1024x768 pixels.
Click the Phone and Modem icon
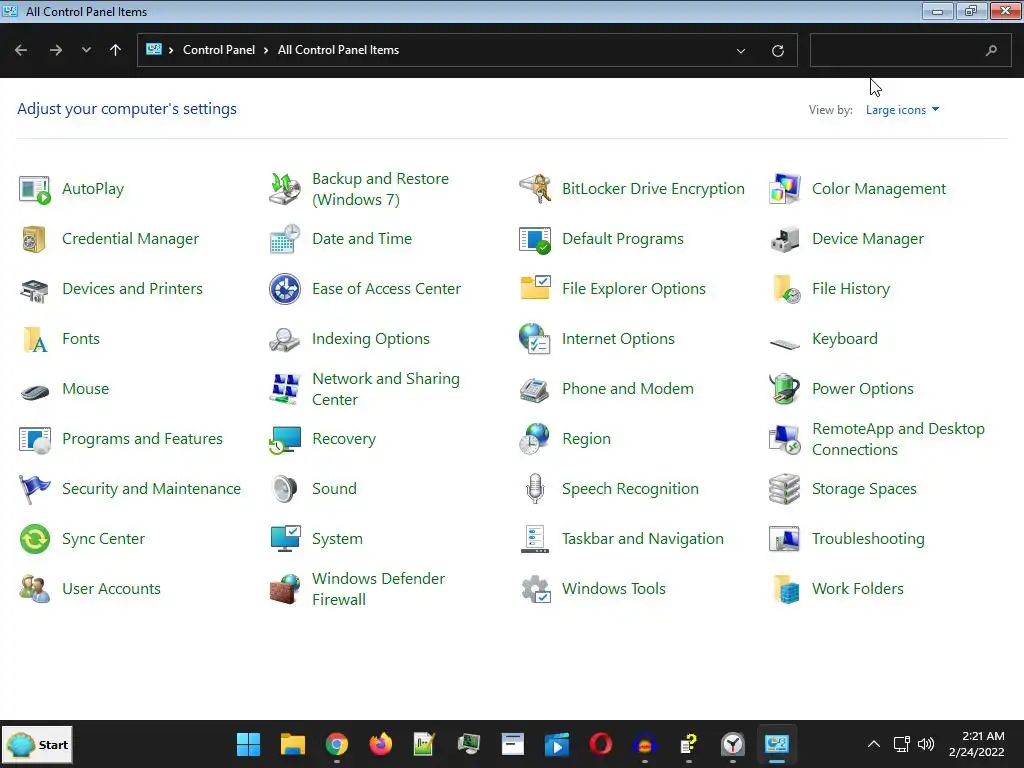coord(535,390)
